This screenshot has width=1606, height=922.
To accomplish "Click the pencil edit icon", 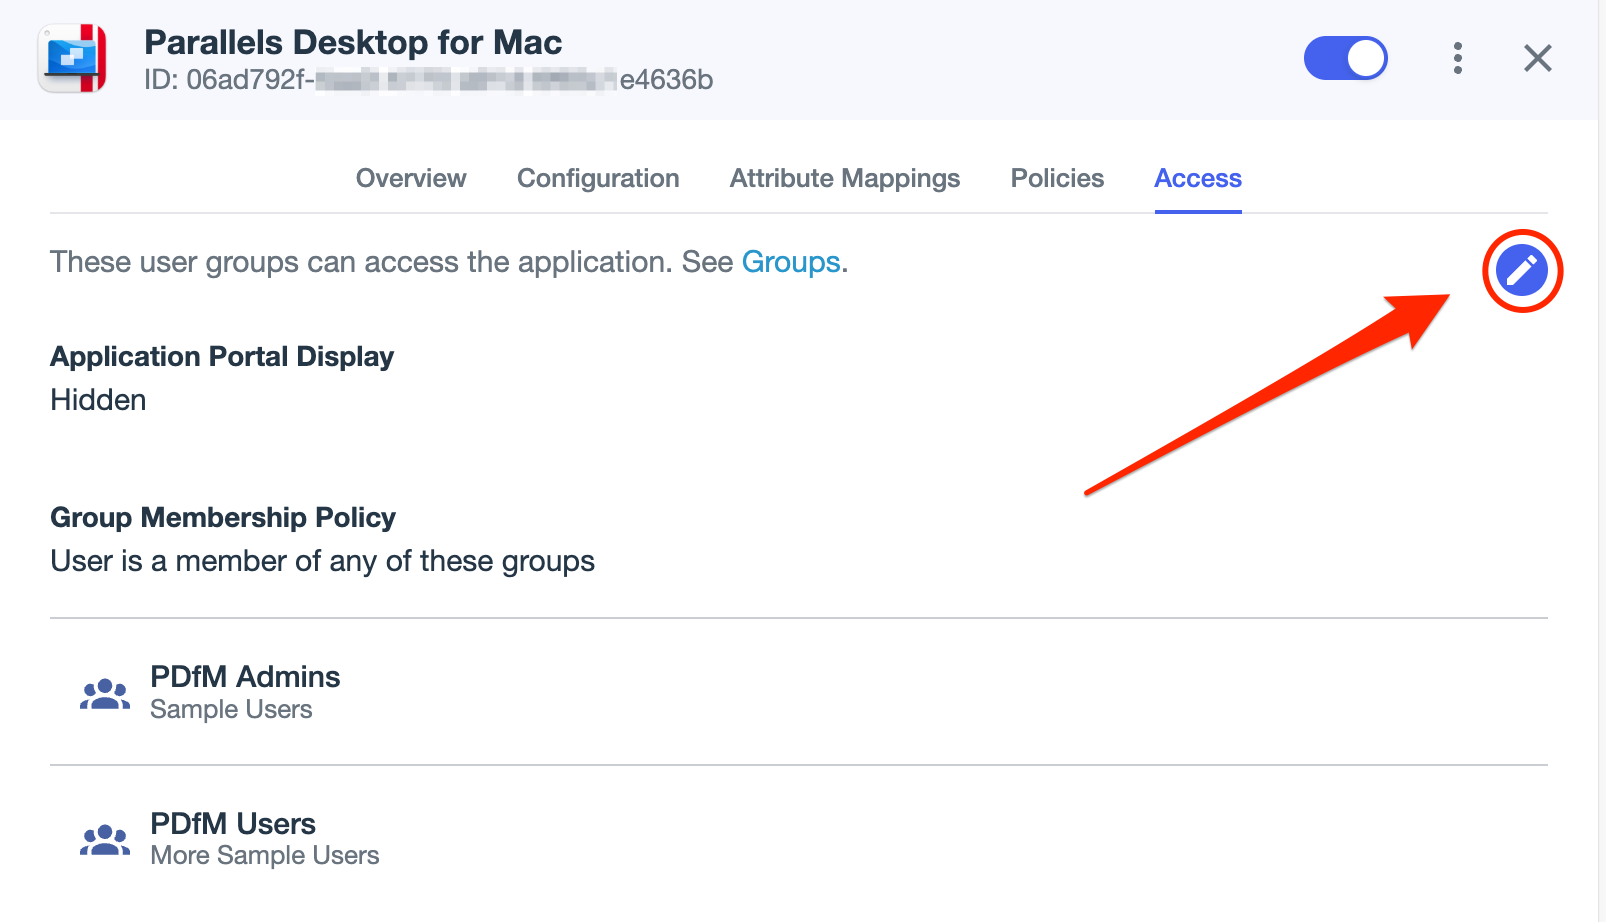I will coord(1522,270).
